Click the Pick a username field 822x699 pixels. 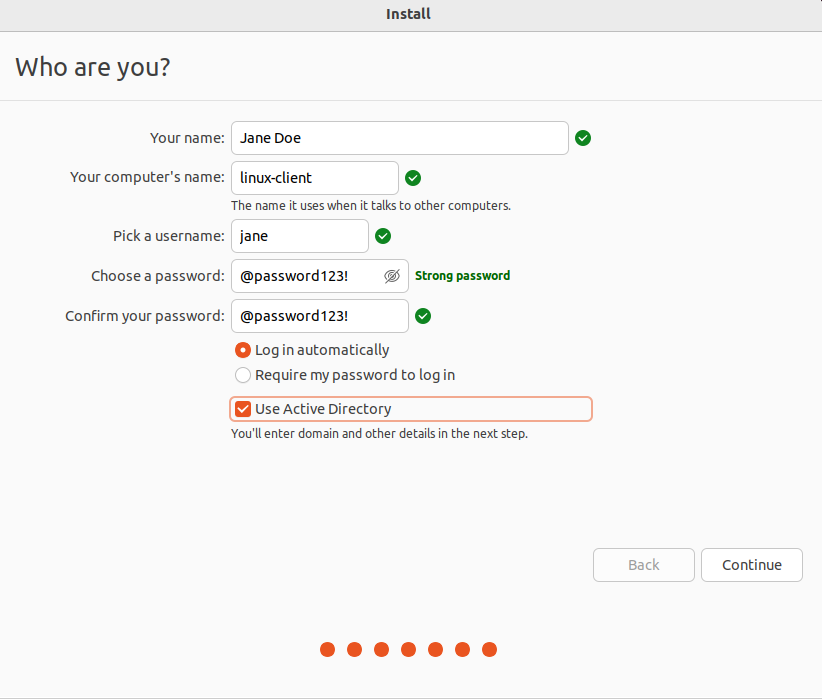click(299, 237)
